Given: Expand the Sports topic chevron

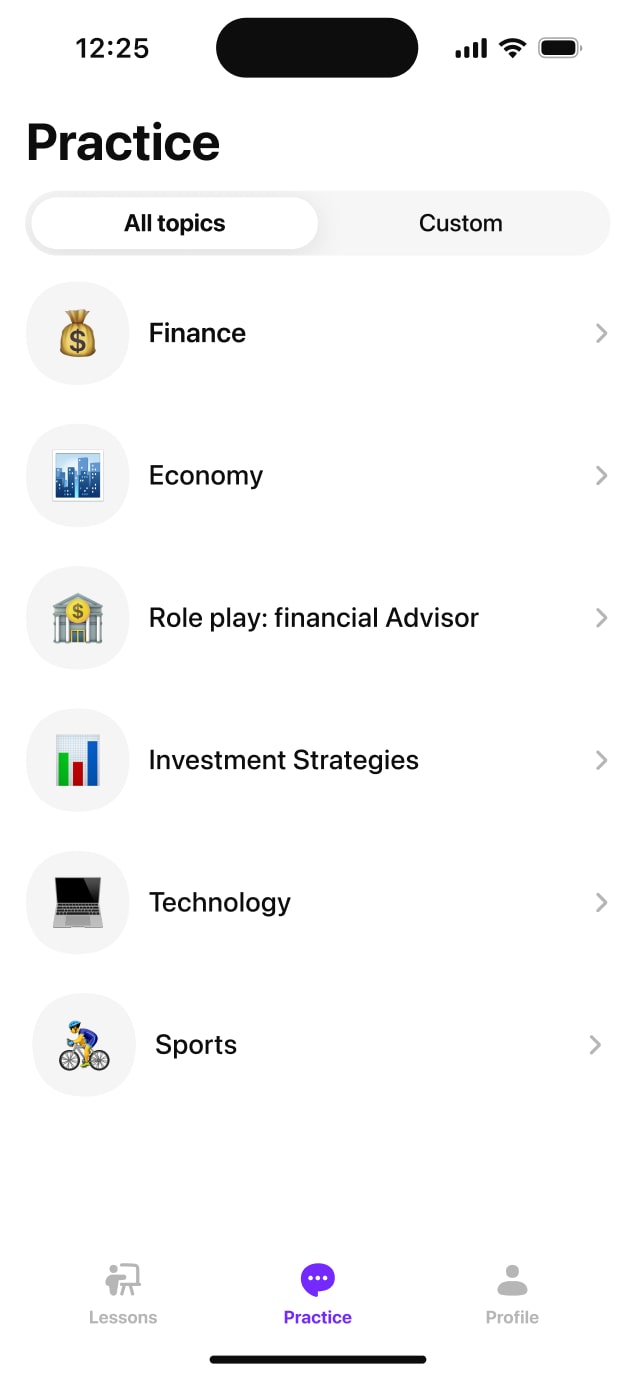Looking at the screenshot, I should point(596,1045).
